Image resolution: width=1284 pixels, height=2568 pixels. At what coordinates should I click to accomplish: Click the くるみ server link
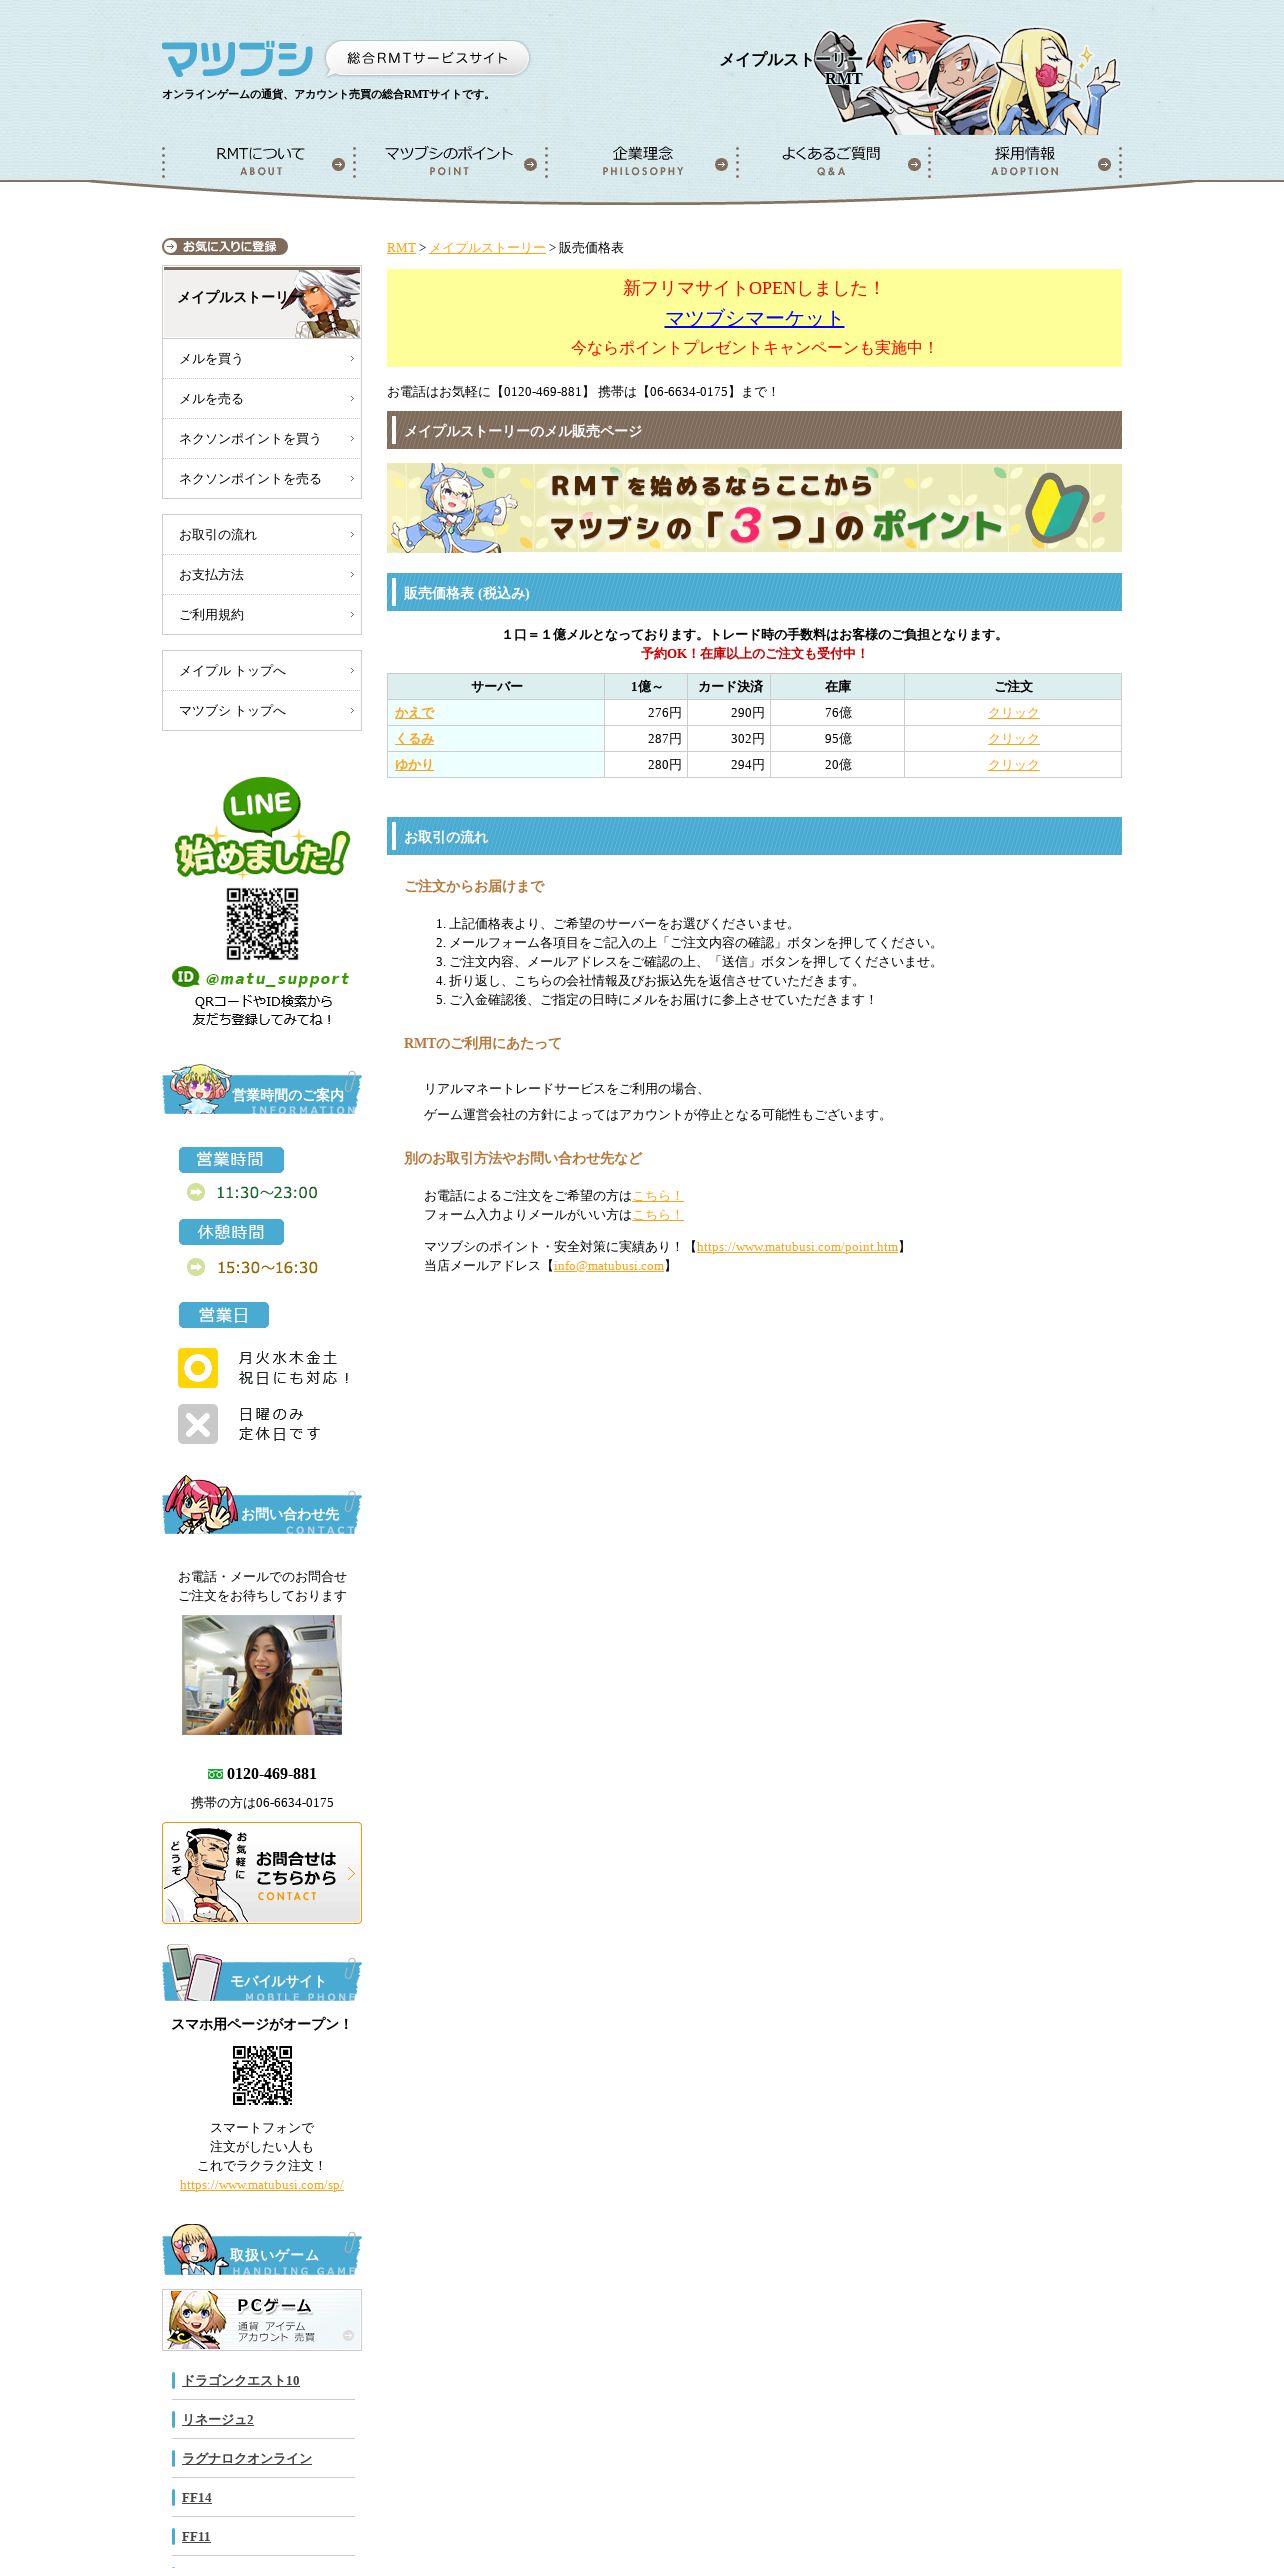coord(414,739)
